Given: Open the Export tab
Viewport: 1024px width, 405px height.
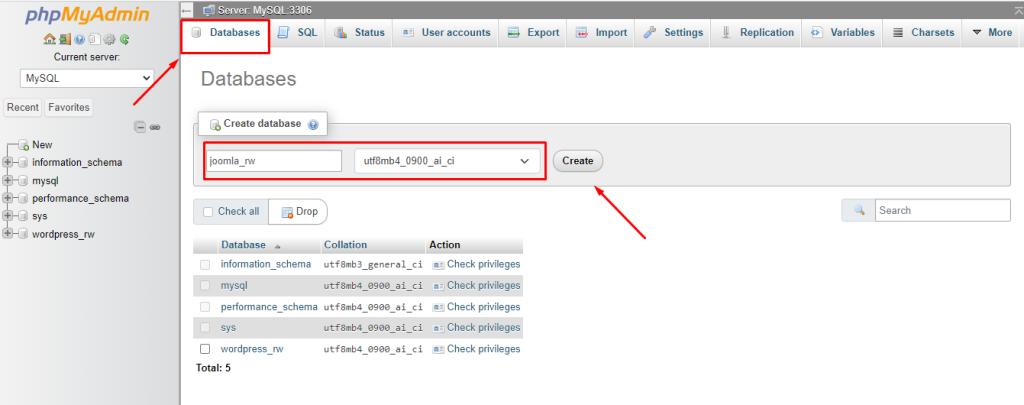Looking at the screenshot, I should click(x=534, y=33).
